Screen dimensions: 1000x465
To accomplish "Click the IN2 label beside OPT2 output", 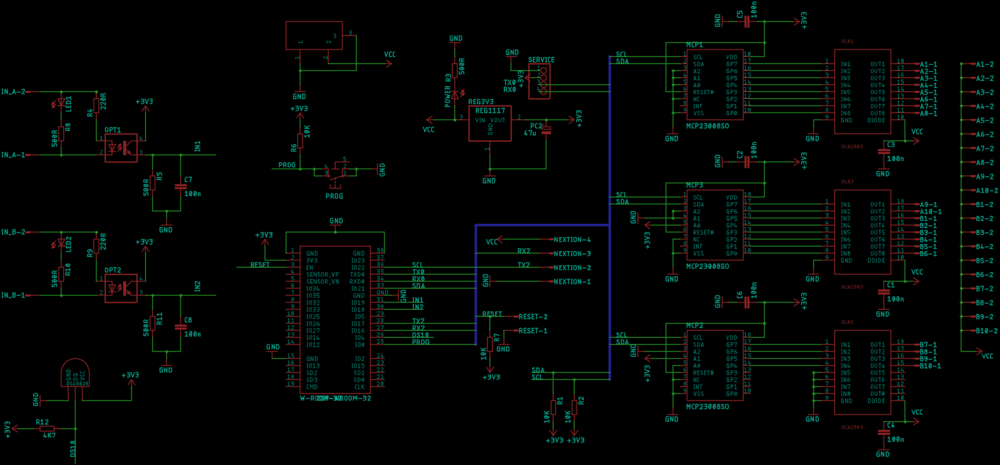I will (x=197, y=284).
